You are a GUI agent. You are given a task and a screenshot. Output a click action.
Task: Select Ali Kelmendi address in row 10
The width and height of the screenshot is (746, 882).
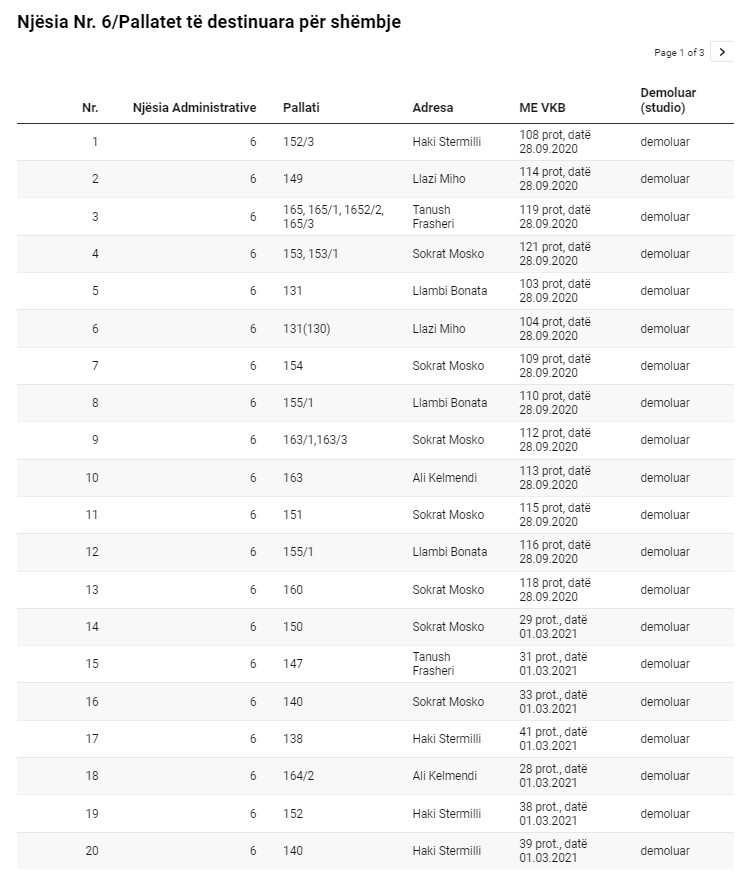click(444, 478)
